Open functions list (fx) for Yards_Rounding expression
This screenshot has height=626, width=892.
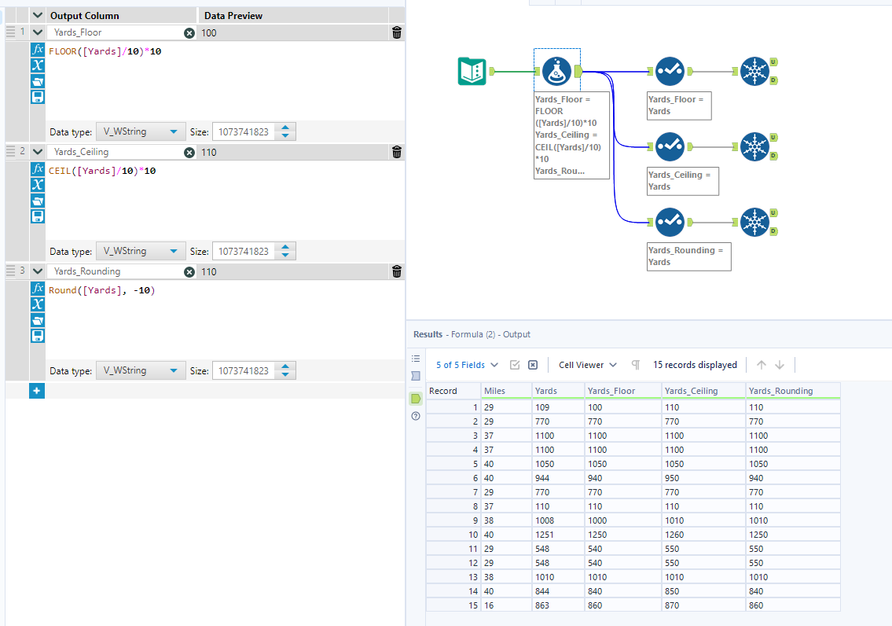coord(38,289)
